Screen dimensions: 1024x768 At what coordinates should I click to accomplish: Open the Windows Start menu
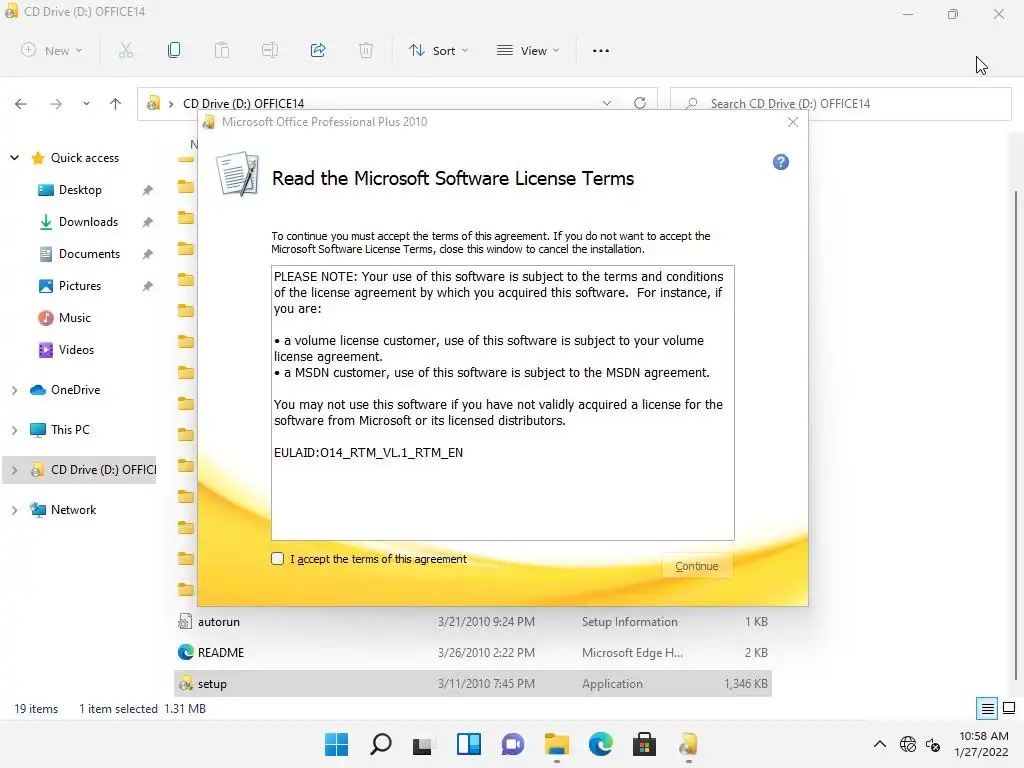coord(336,744)
